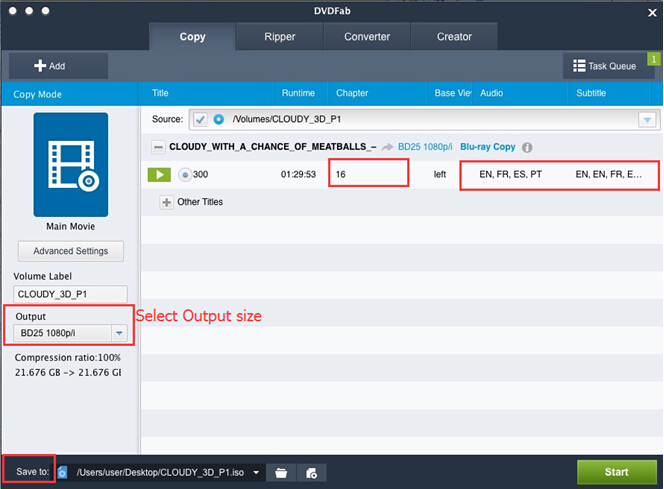Click the ISO image output icon
This screenshot has height=489, width=664.
(x=311, y=473)
